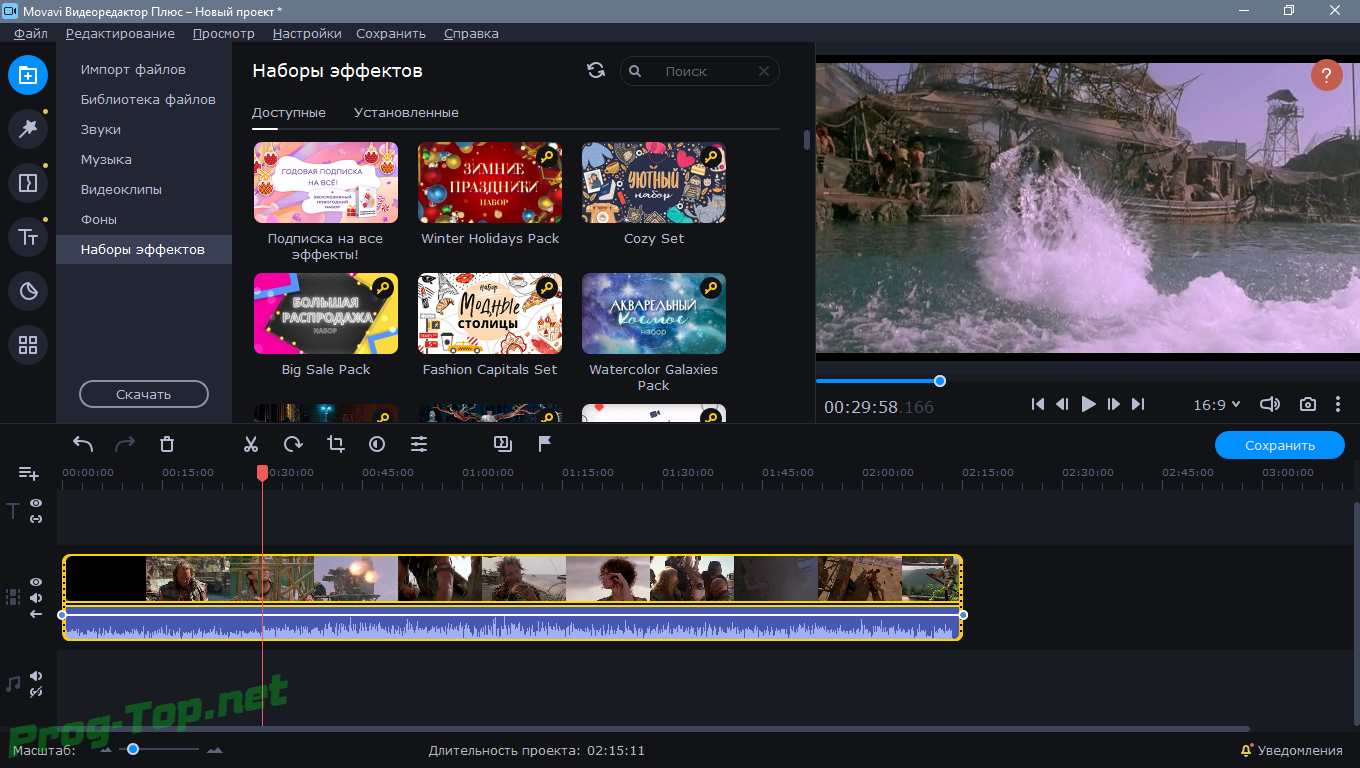Open the Cozy Set thumbnail
Image resolution: width=1360 pixels, height=768 pixels.
click(654, 182)
